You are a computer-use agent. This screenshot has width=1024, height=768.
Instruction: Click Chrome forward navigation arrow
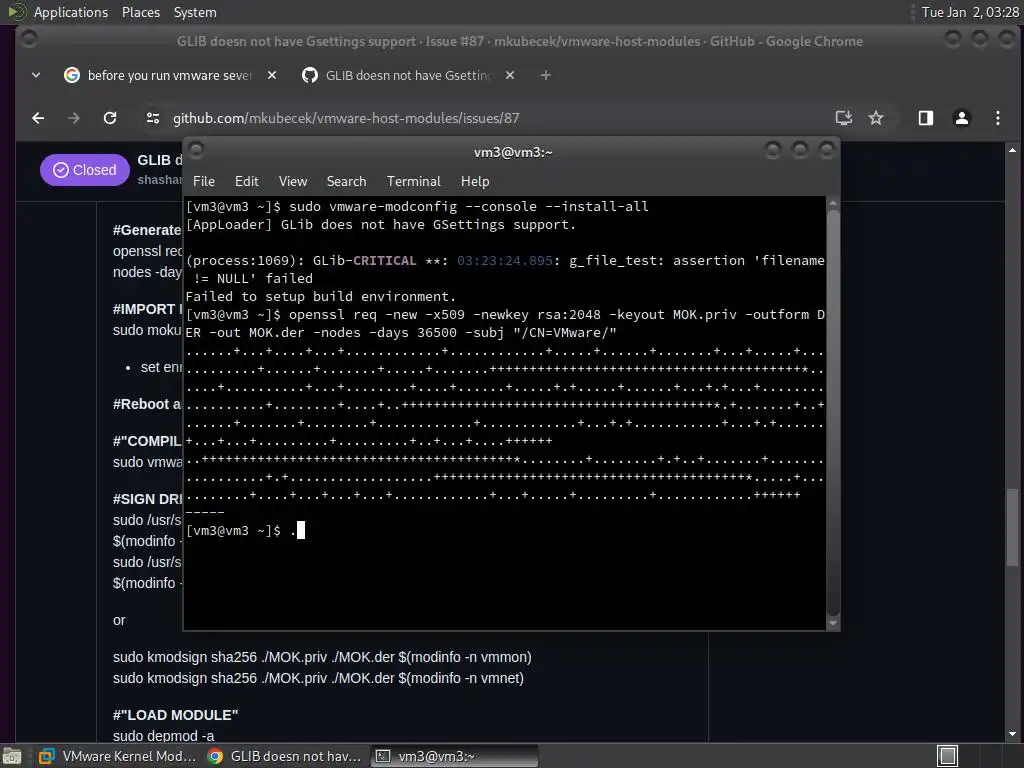click(74, 118)
